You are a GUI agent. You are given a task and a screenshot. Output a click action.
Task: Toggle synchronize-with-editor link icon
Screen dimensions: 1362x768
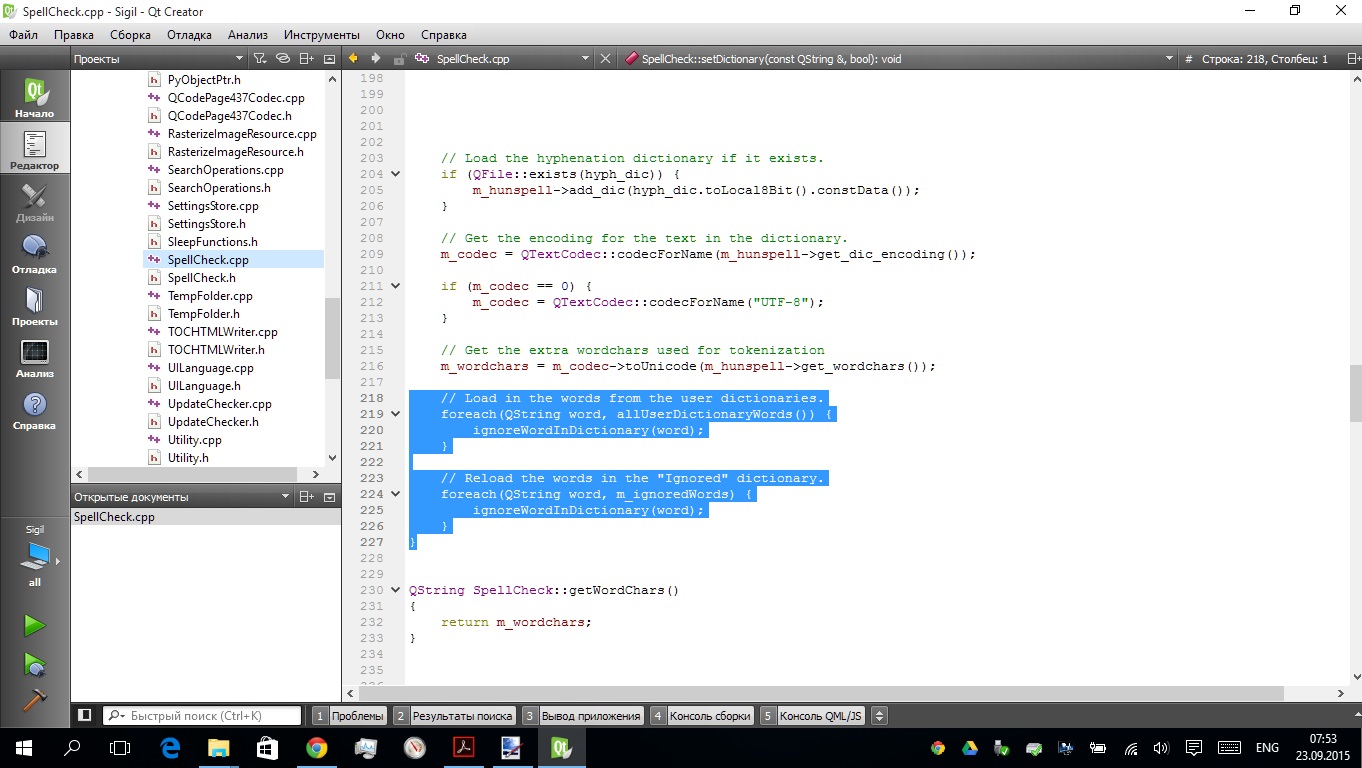pyautogui.click(x=283, y=59)
